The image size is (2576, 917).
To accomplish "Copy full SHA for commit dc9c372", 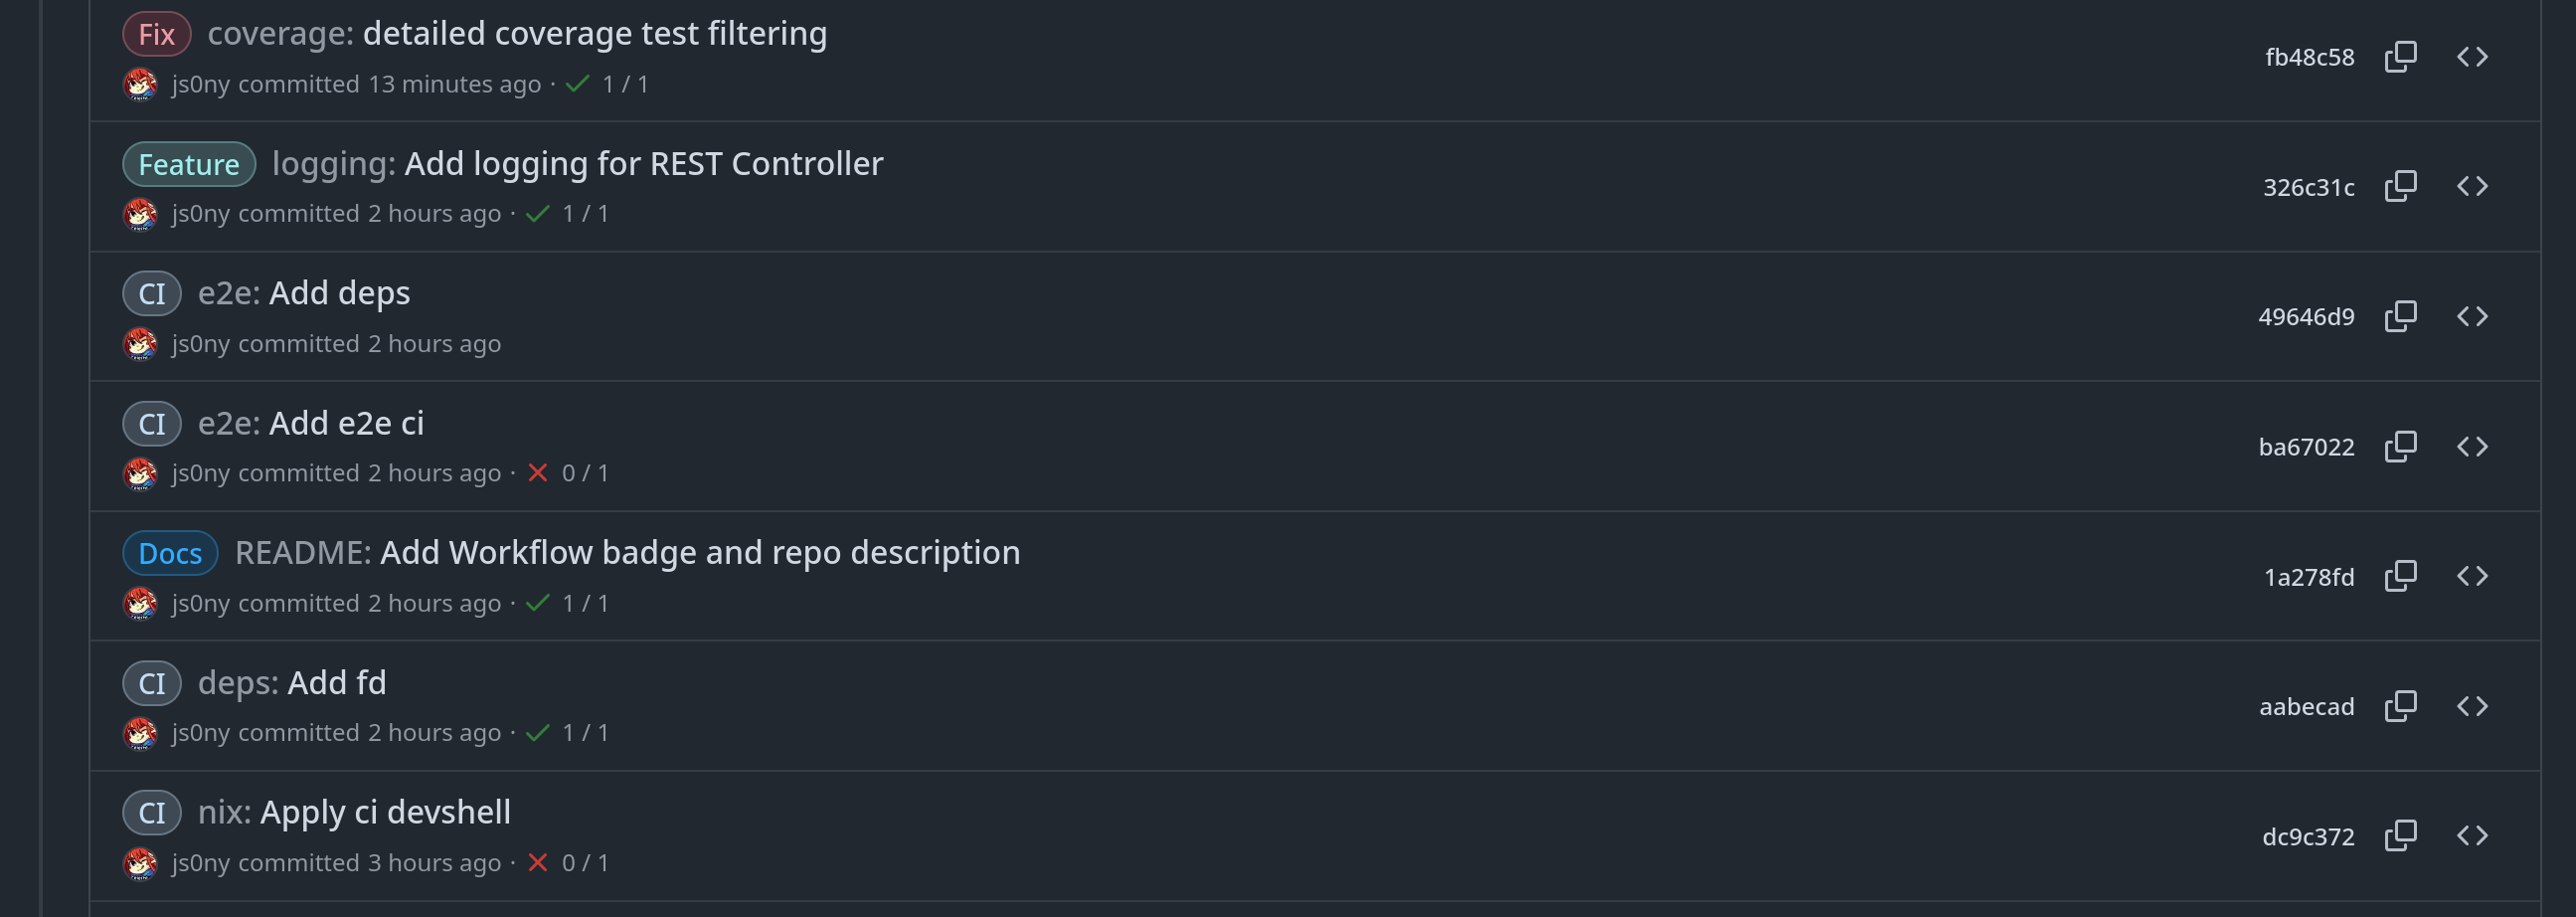I will 2400,836.
